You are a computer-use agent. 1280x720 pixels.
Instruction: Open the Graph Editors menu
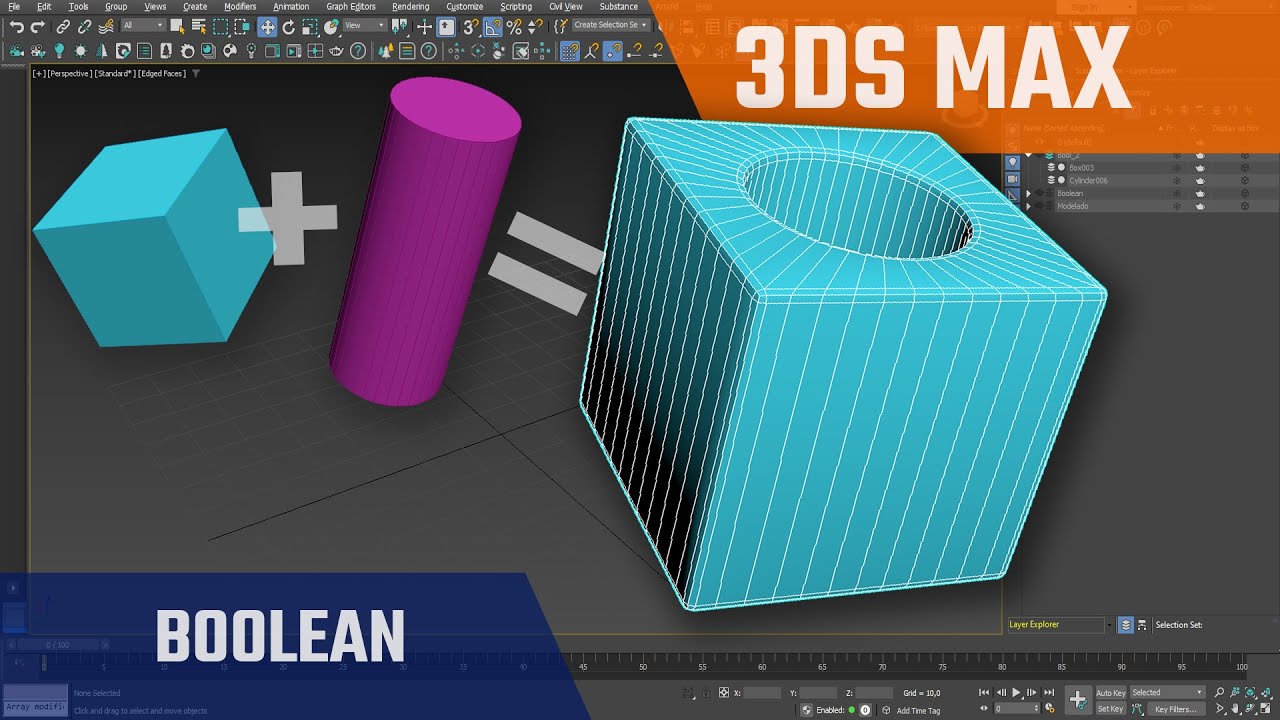pos(351,6)
